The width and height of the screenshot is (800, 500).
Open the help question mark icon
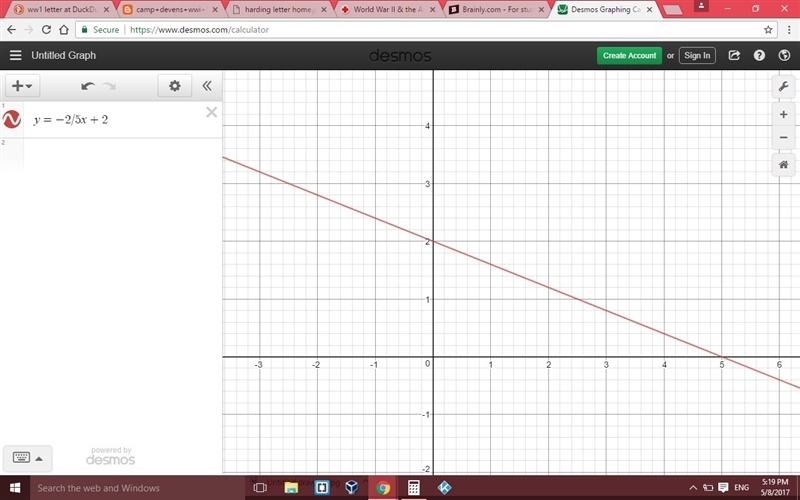click(759, 55)
